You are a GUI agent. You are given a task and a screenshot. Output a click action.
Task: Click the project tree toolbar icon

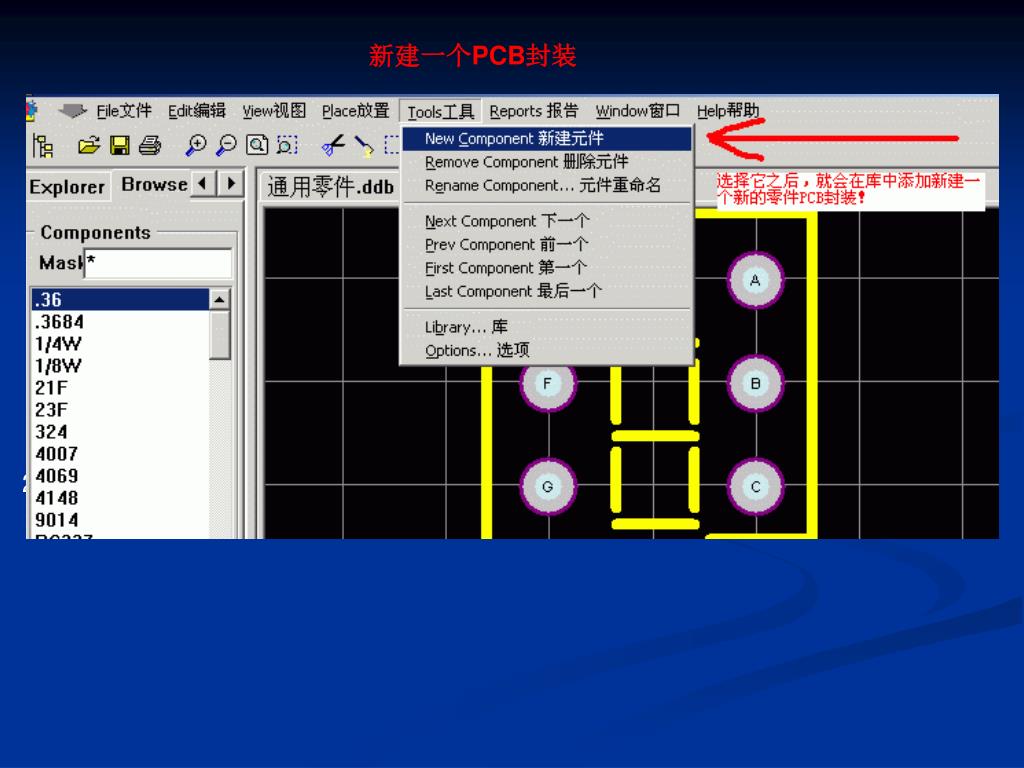pos(43,146)
